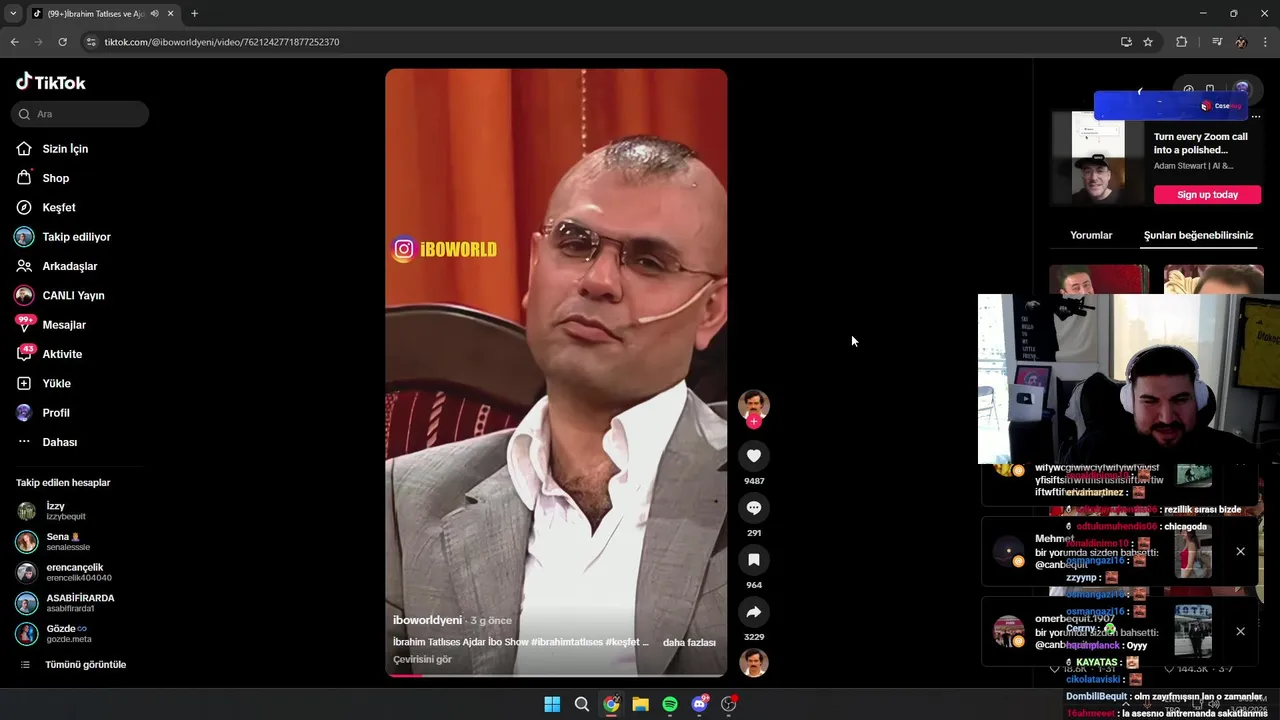The image size is (1280, 720).
Task: Share the video with arrow icon
Action: click(754, 612)
